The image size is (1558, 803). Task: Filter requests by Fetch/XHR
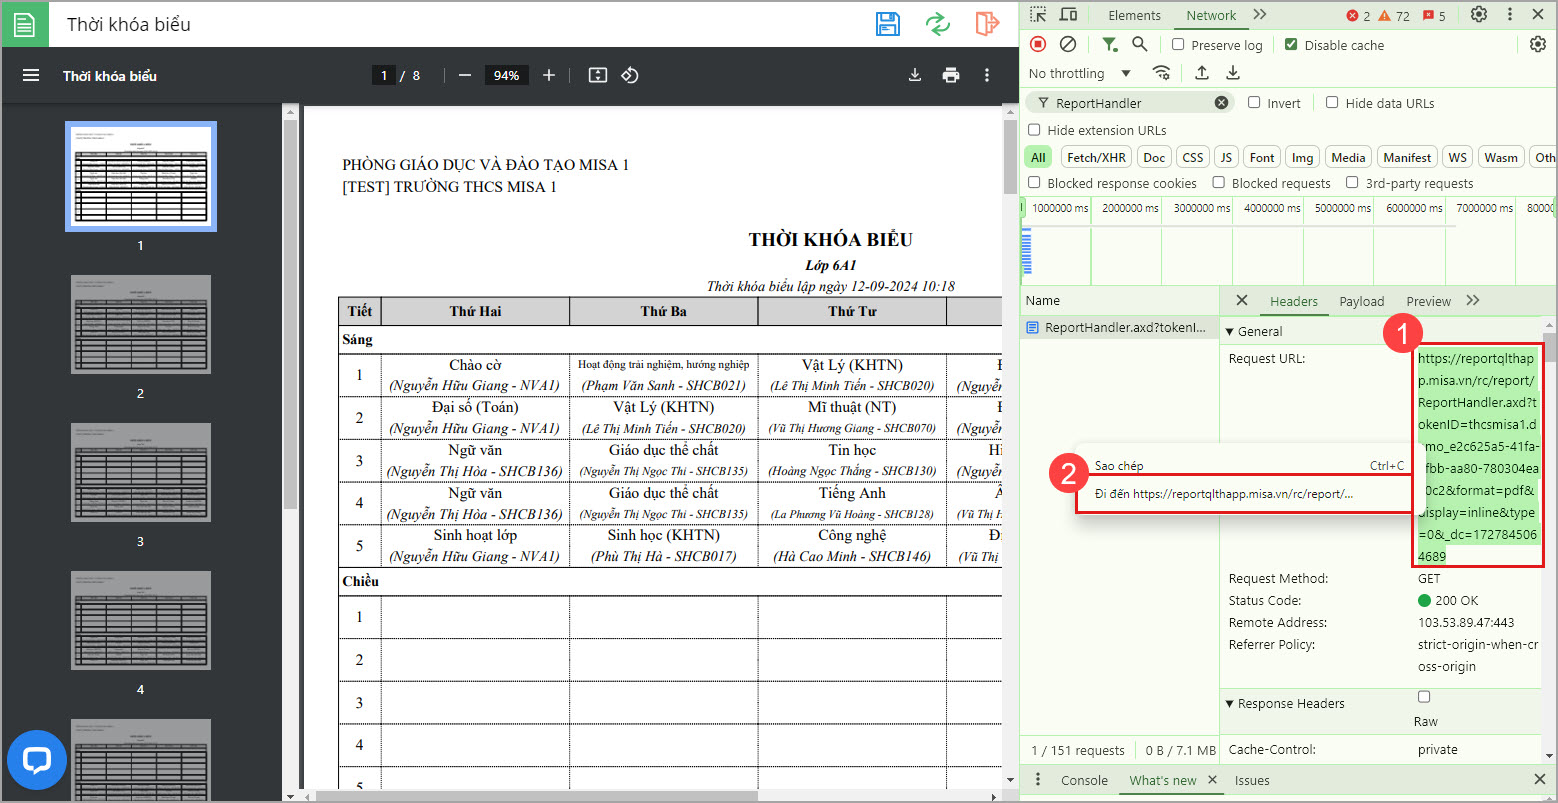point(1096,158)
